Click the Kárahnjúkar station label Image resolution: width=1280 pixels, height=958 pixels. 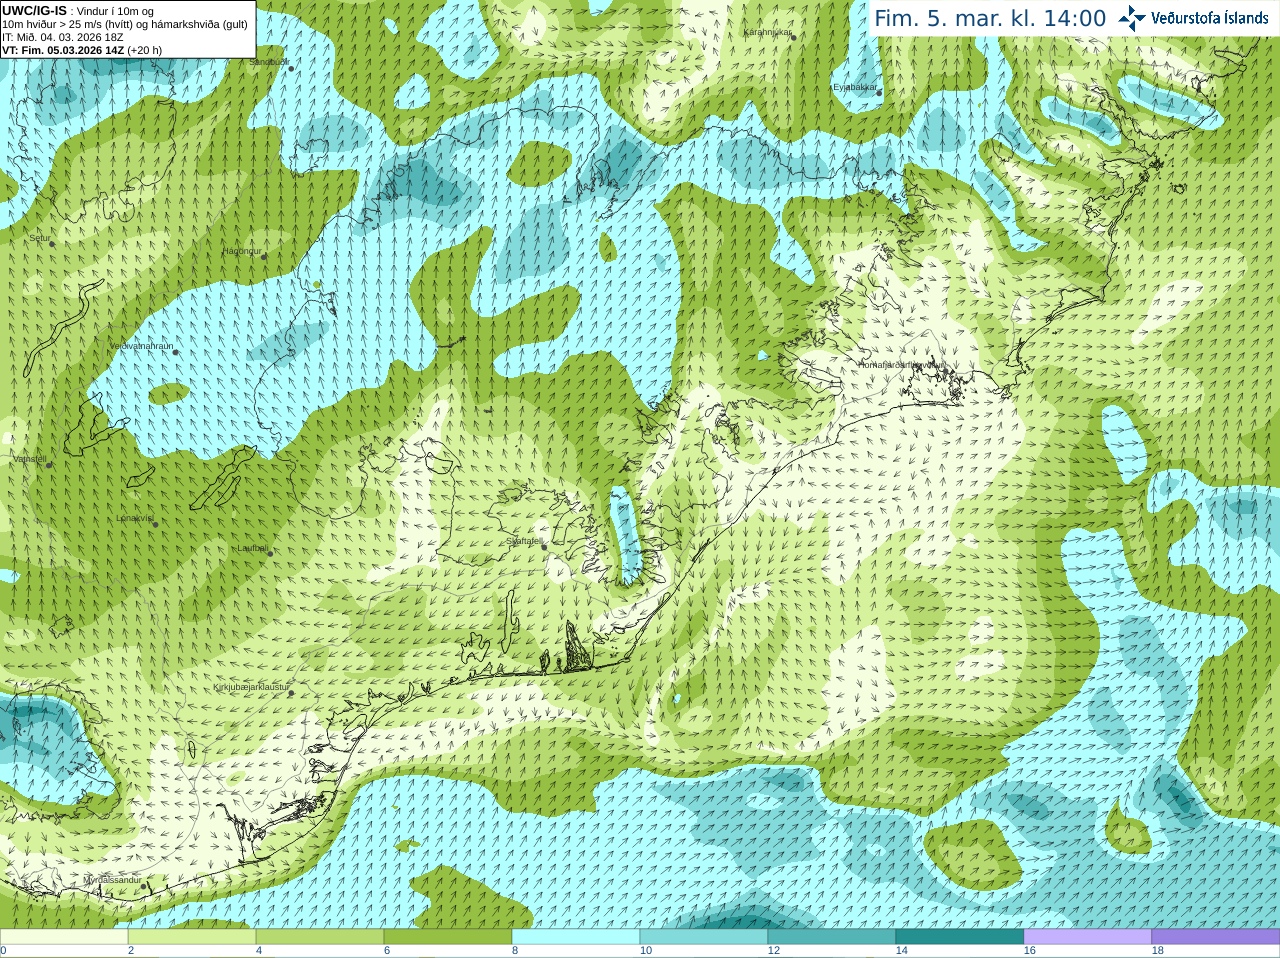coord(767,32)
